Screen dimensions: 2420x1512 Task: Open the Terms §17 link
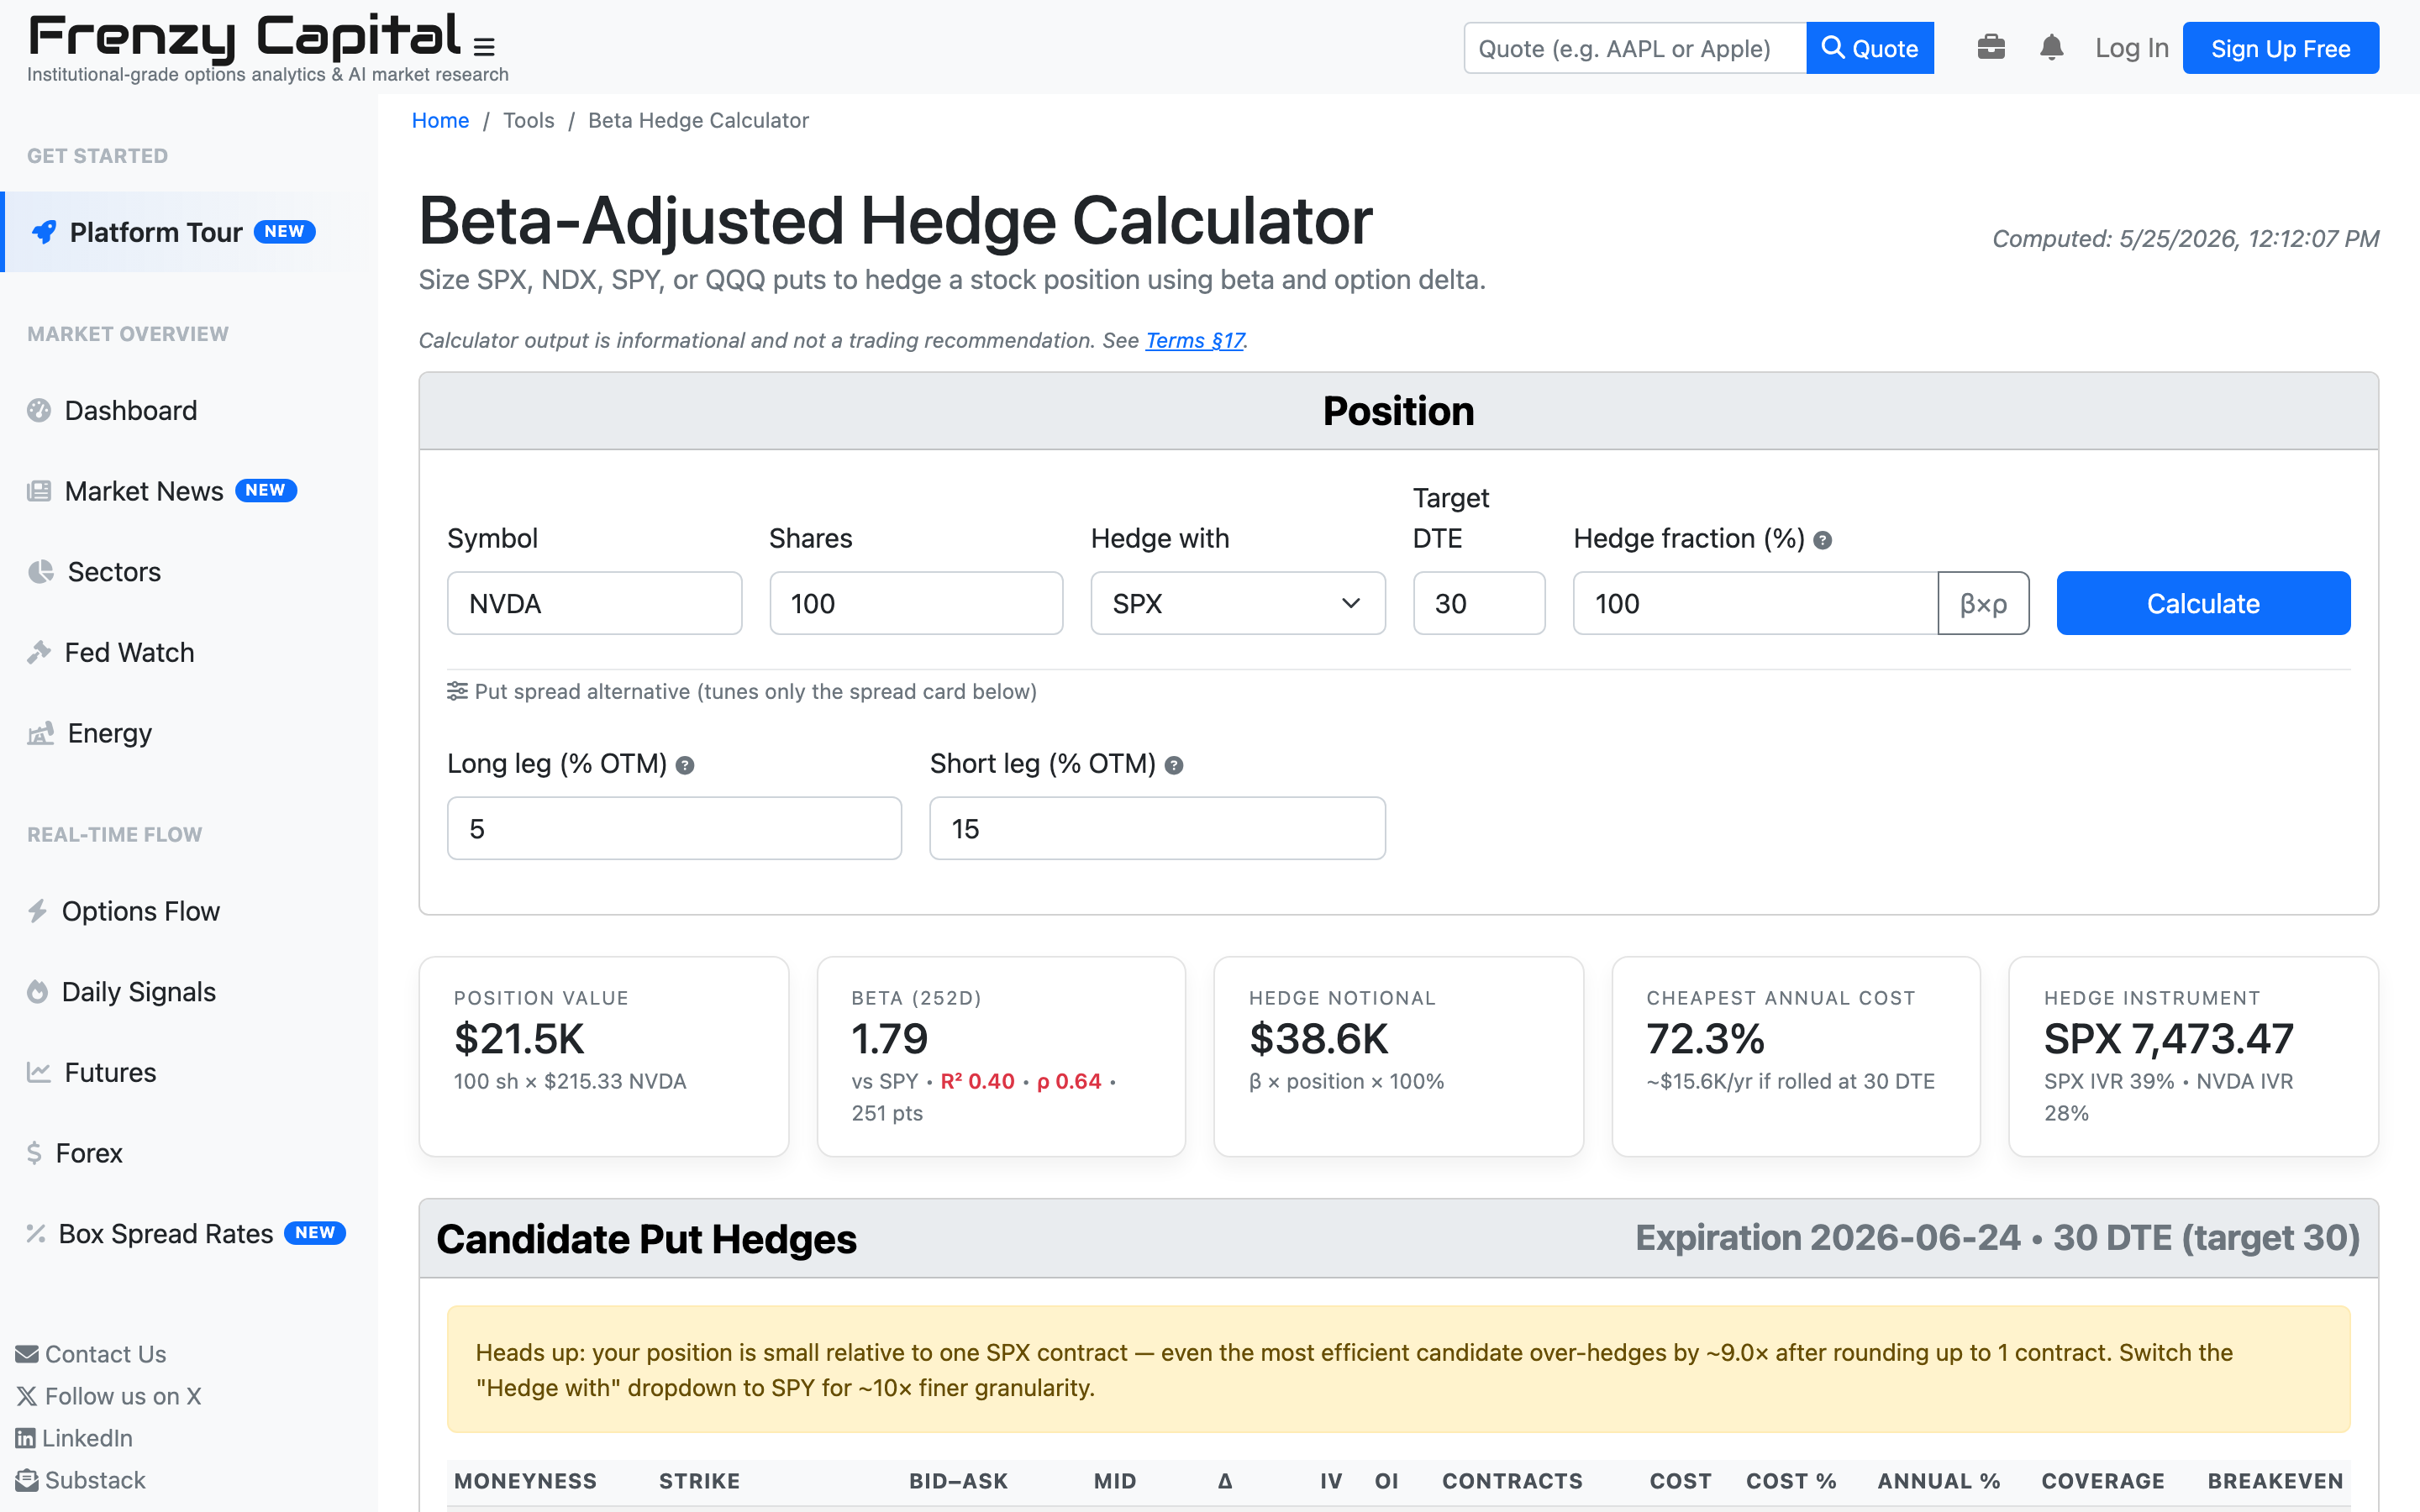(x=1194, y=340)
